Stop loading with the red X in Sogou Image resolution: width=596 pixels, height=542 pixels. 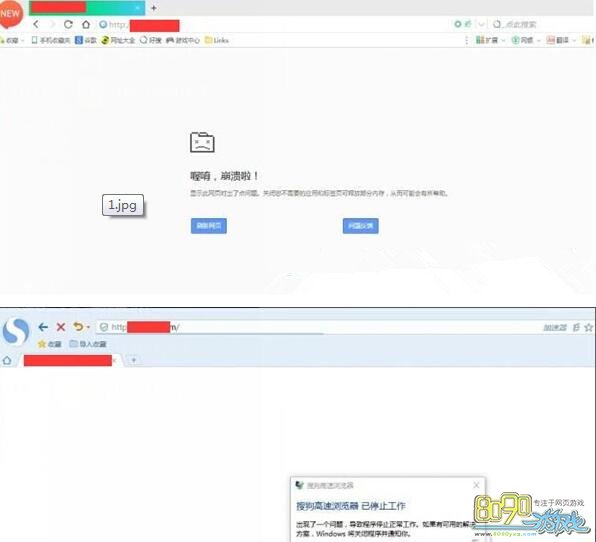coord(61,327)
